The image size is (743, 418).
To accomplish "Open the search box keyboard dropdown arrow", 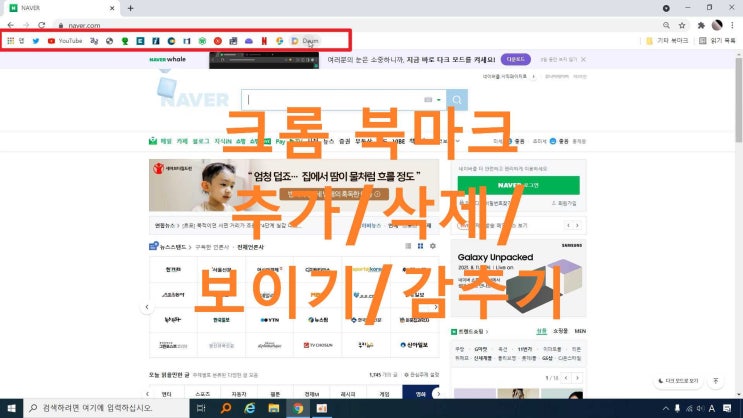I will (x=439, y=100).
